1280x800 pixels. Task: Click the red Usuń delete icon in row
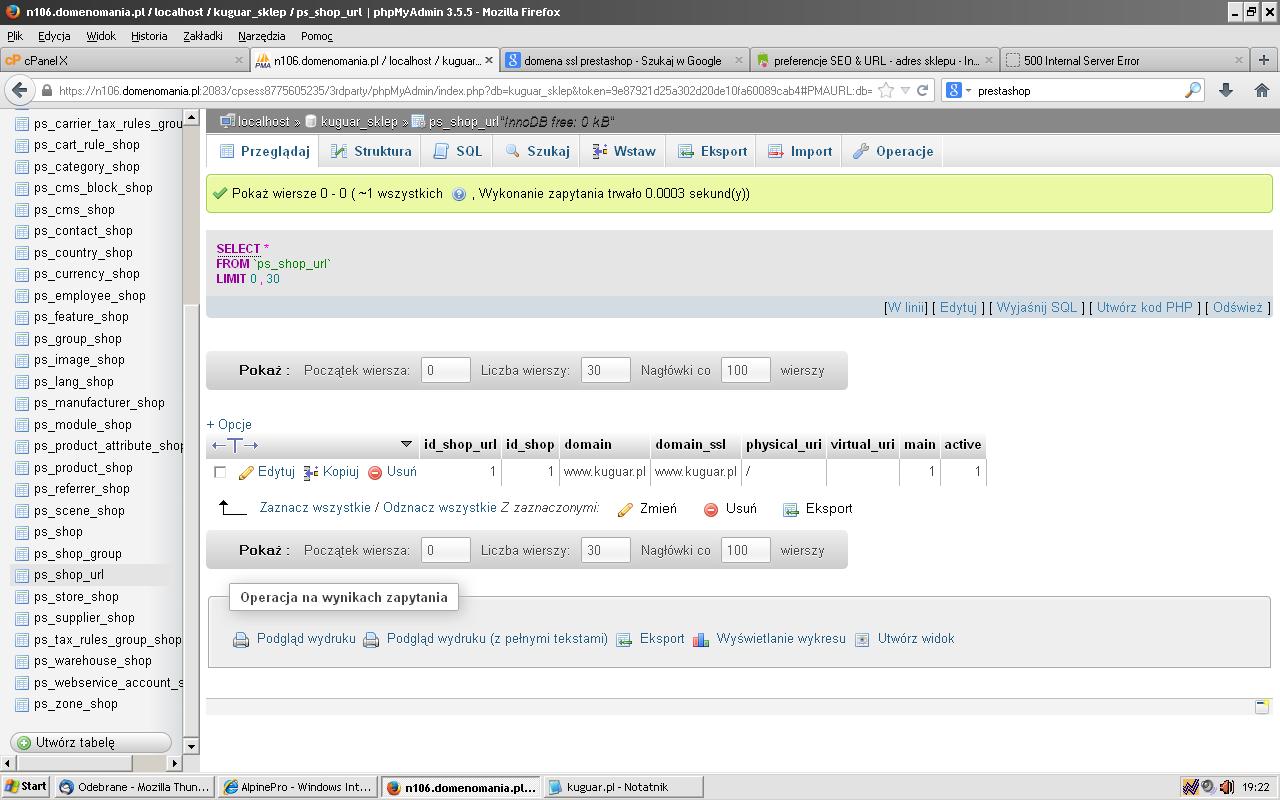pyautogui.click(x=375, y=472)
